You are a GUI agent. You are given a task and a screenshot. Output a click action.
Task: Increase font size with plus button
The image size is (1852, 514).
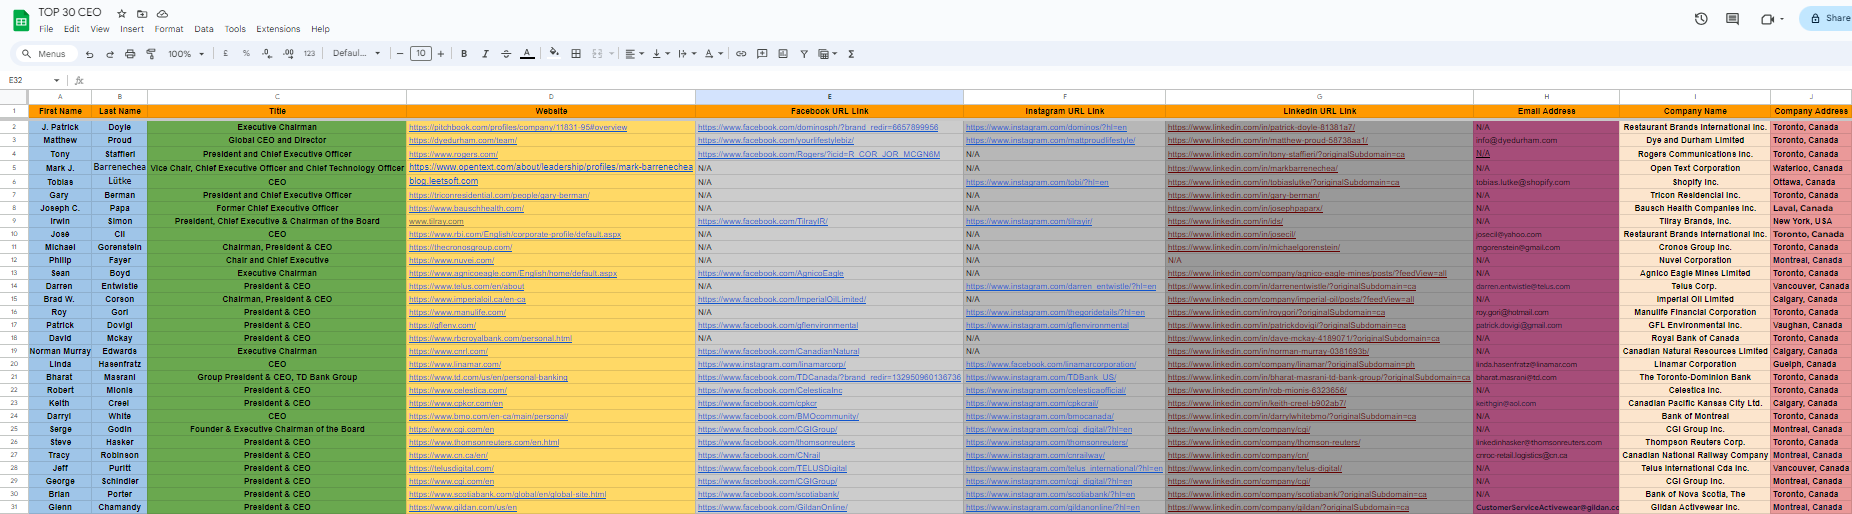(x=440, y=54)
